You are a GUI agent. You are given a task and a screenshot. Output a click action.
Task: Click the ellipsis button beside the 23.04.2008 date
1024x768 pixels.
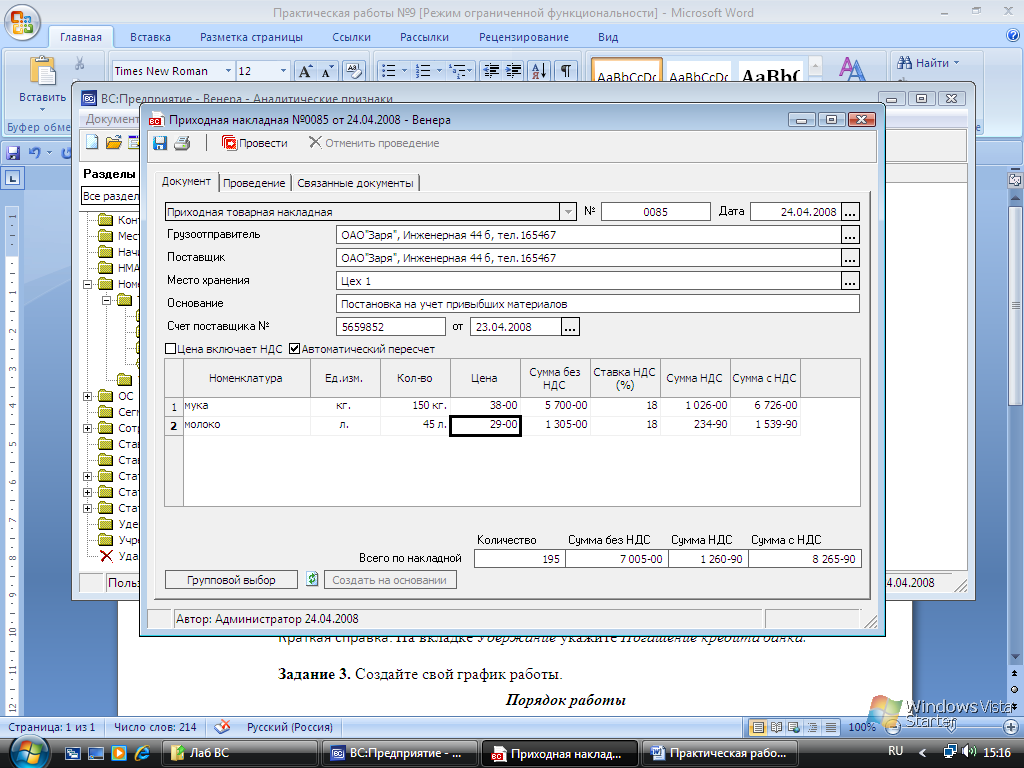[x=570, y=327]
